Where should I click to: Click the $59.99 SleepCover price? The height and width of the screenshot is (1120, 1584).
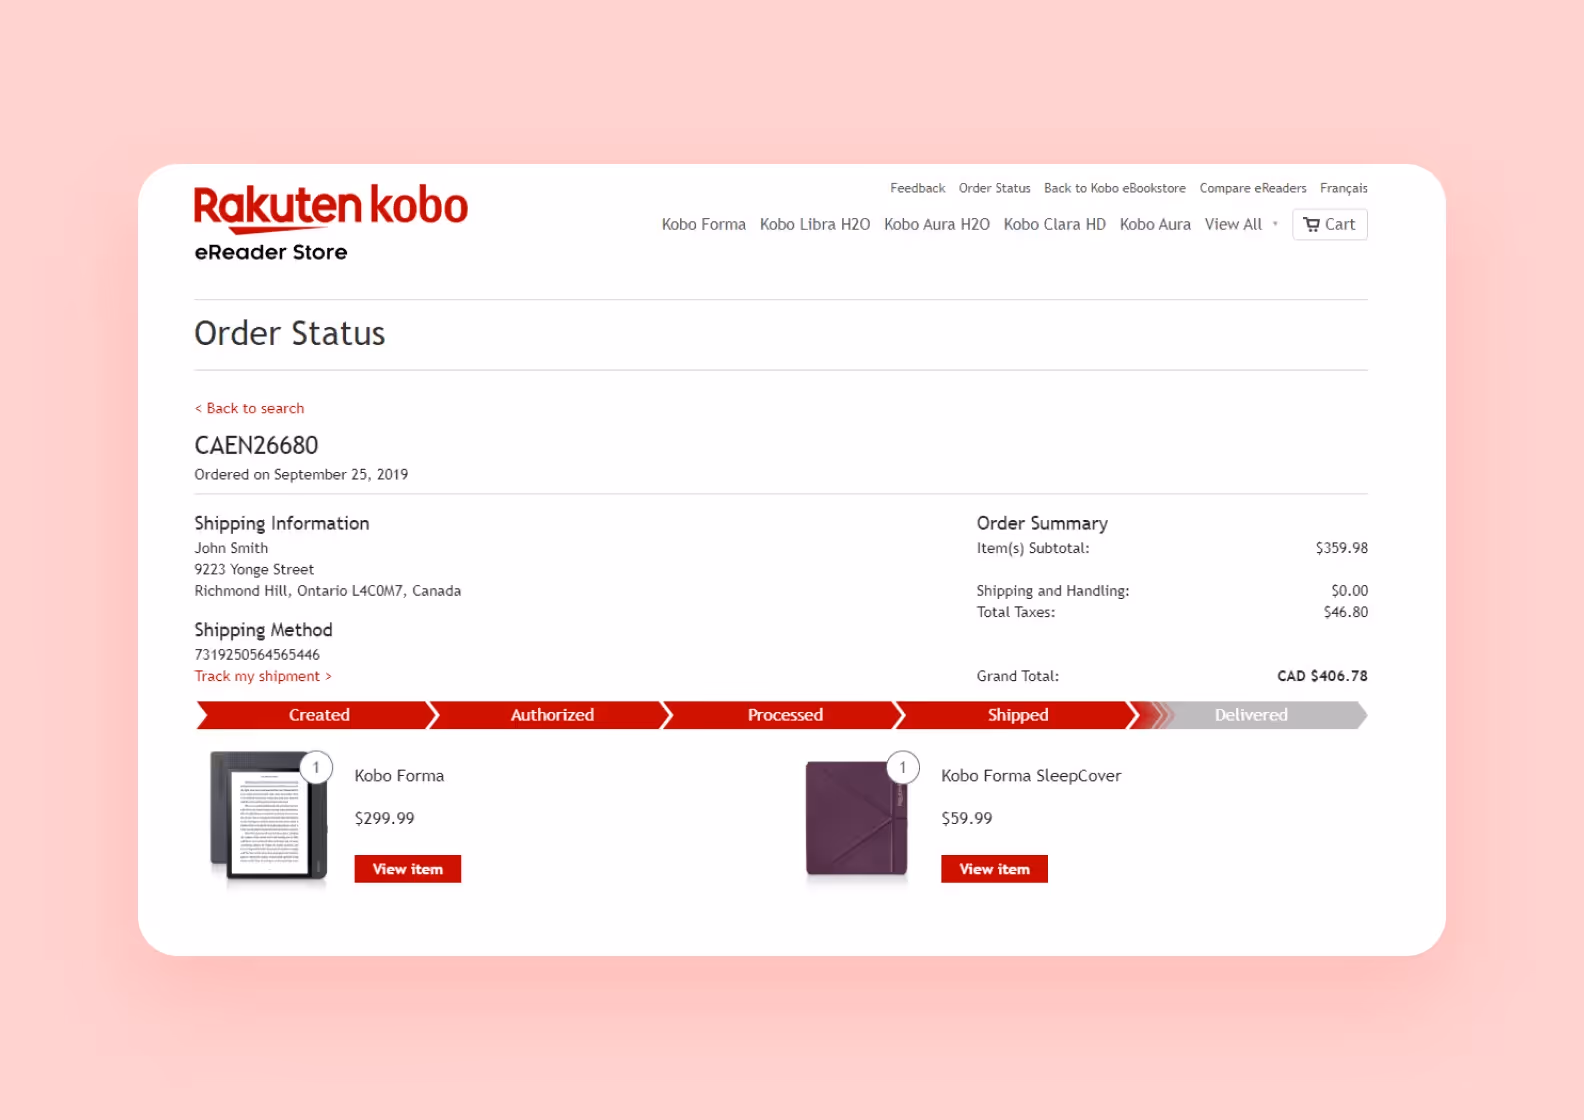pyautogui.click(x=966, y=818)
